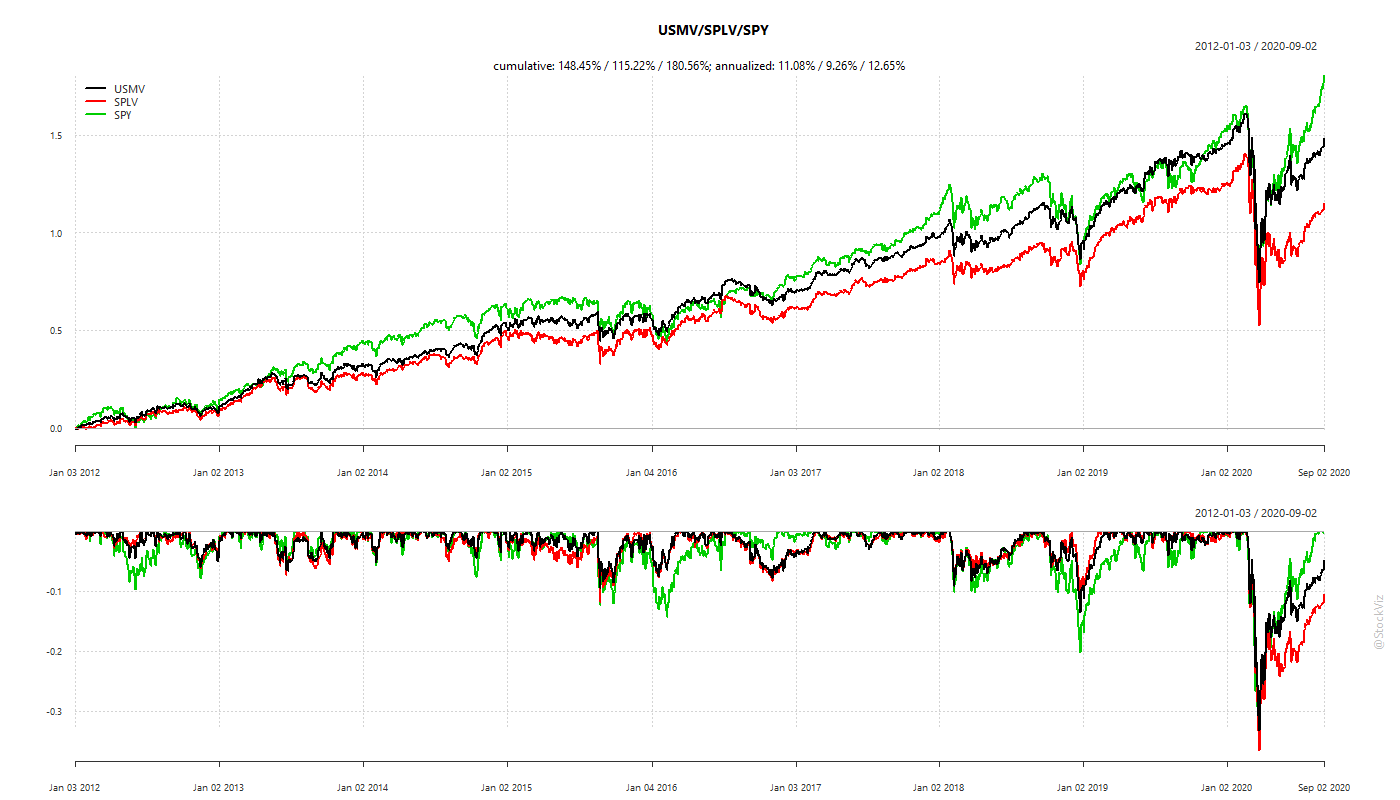Click Jan 02 2019 on top chart axis
This screenshot has height=800, width=1400.
pyautogui.click(x=1083, y=473)
